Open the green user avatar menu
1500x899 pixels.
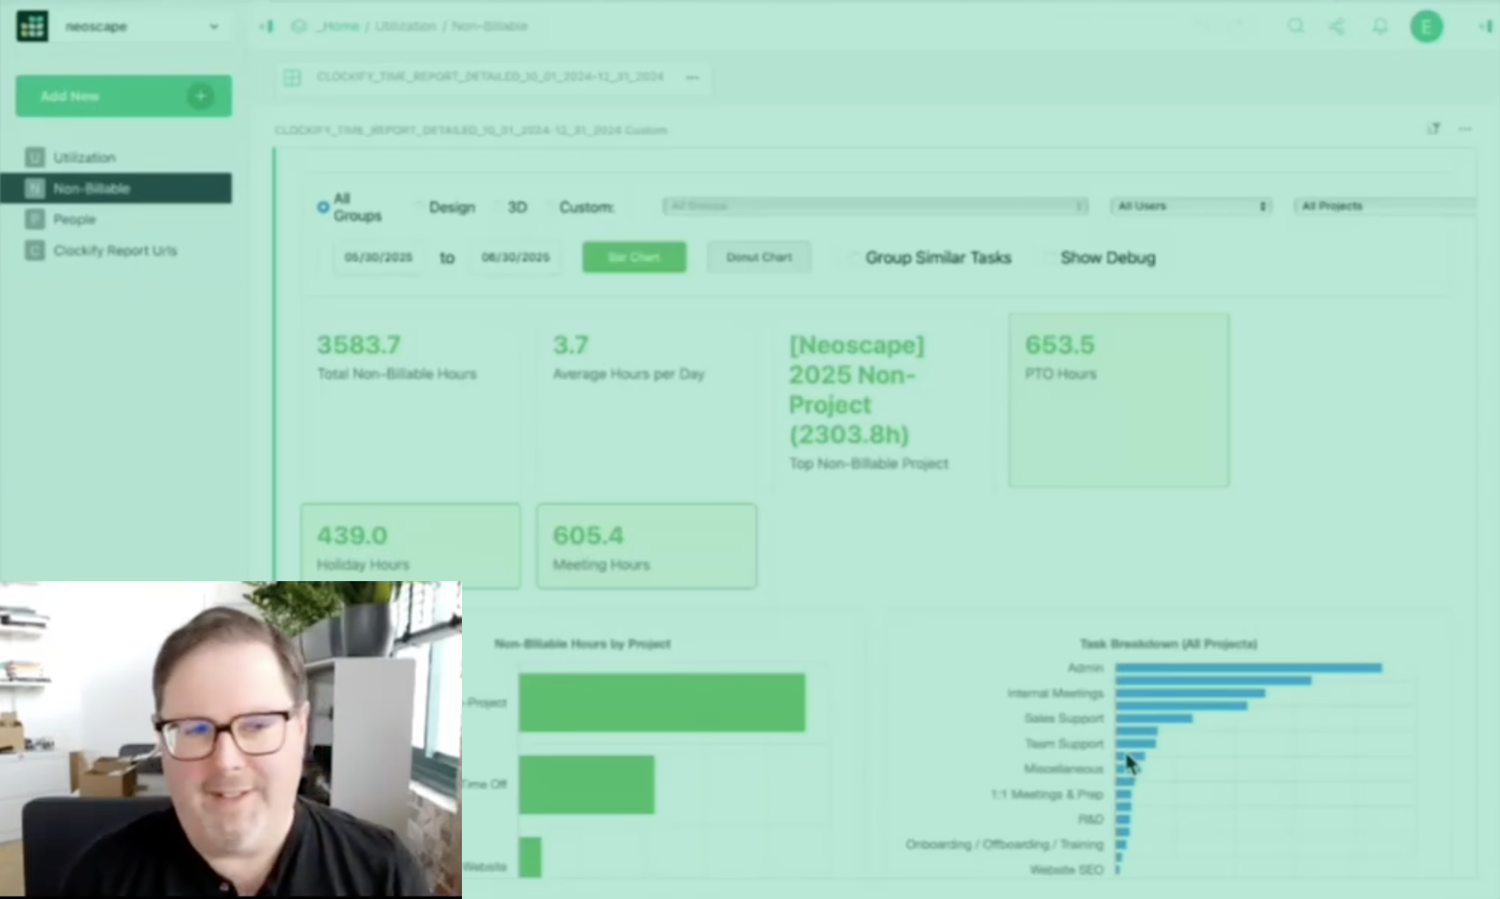pyautogui.click(x=1426, y=26)
